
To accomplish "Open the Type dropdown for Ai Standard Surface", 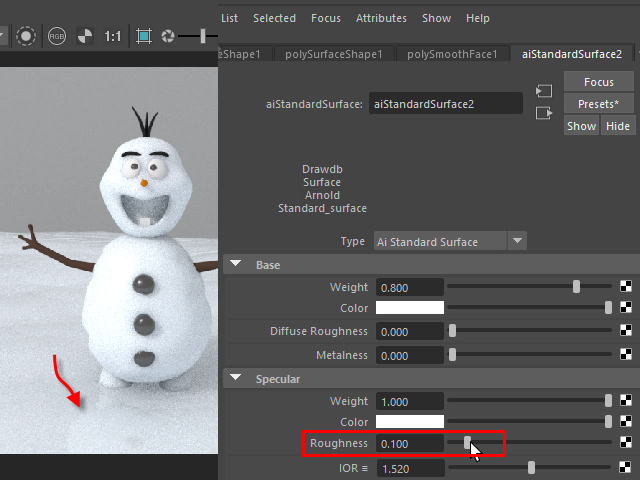I will coord(517,241).
